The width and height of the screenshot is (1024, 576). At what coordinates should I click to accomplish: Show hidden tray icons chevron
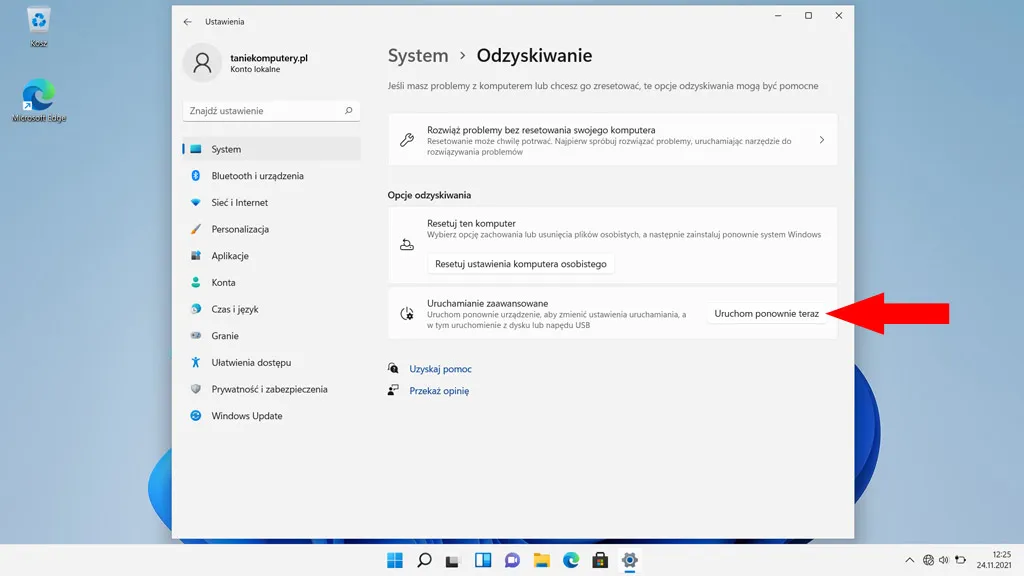(910, 560)
